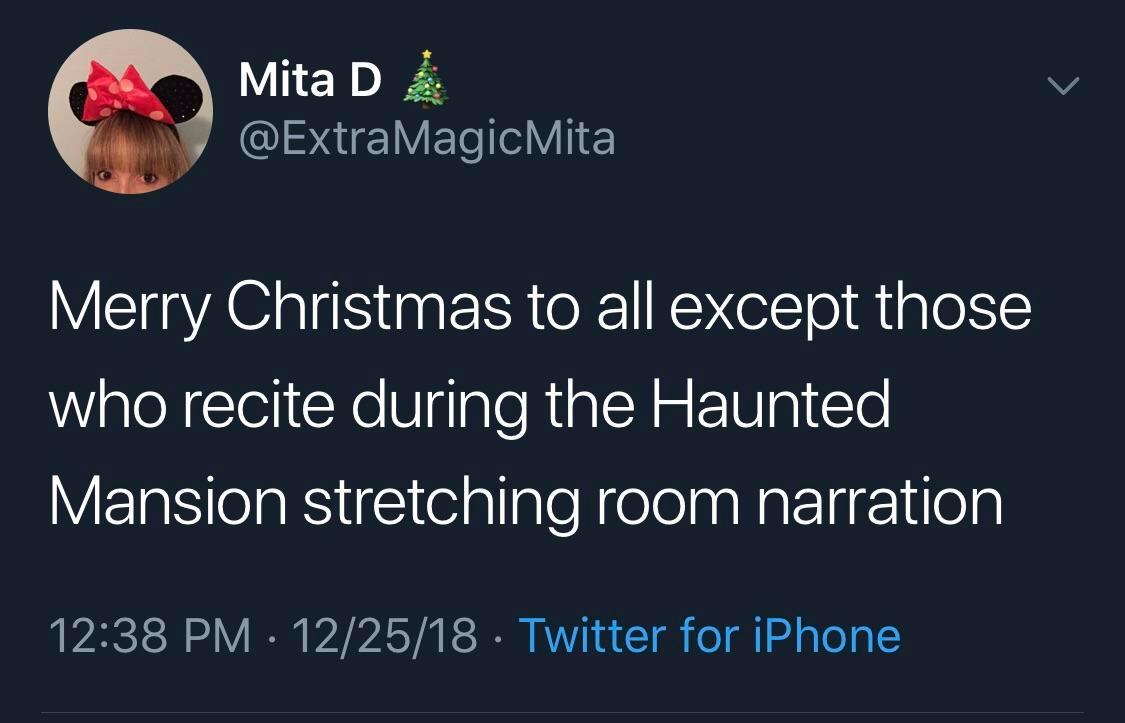The width and height of the screenshot is (1125, 723).
Task: Open the @ExtraMagicMita handle
Action: (427, 139)
